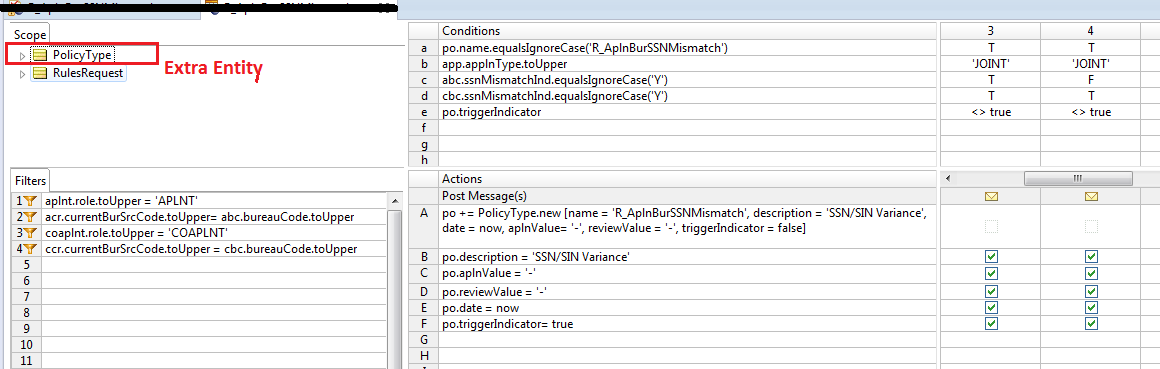Expand the PolicyType tree node

(22, 55)
